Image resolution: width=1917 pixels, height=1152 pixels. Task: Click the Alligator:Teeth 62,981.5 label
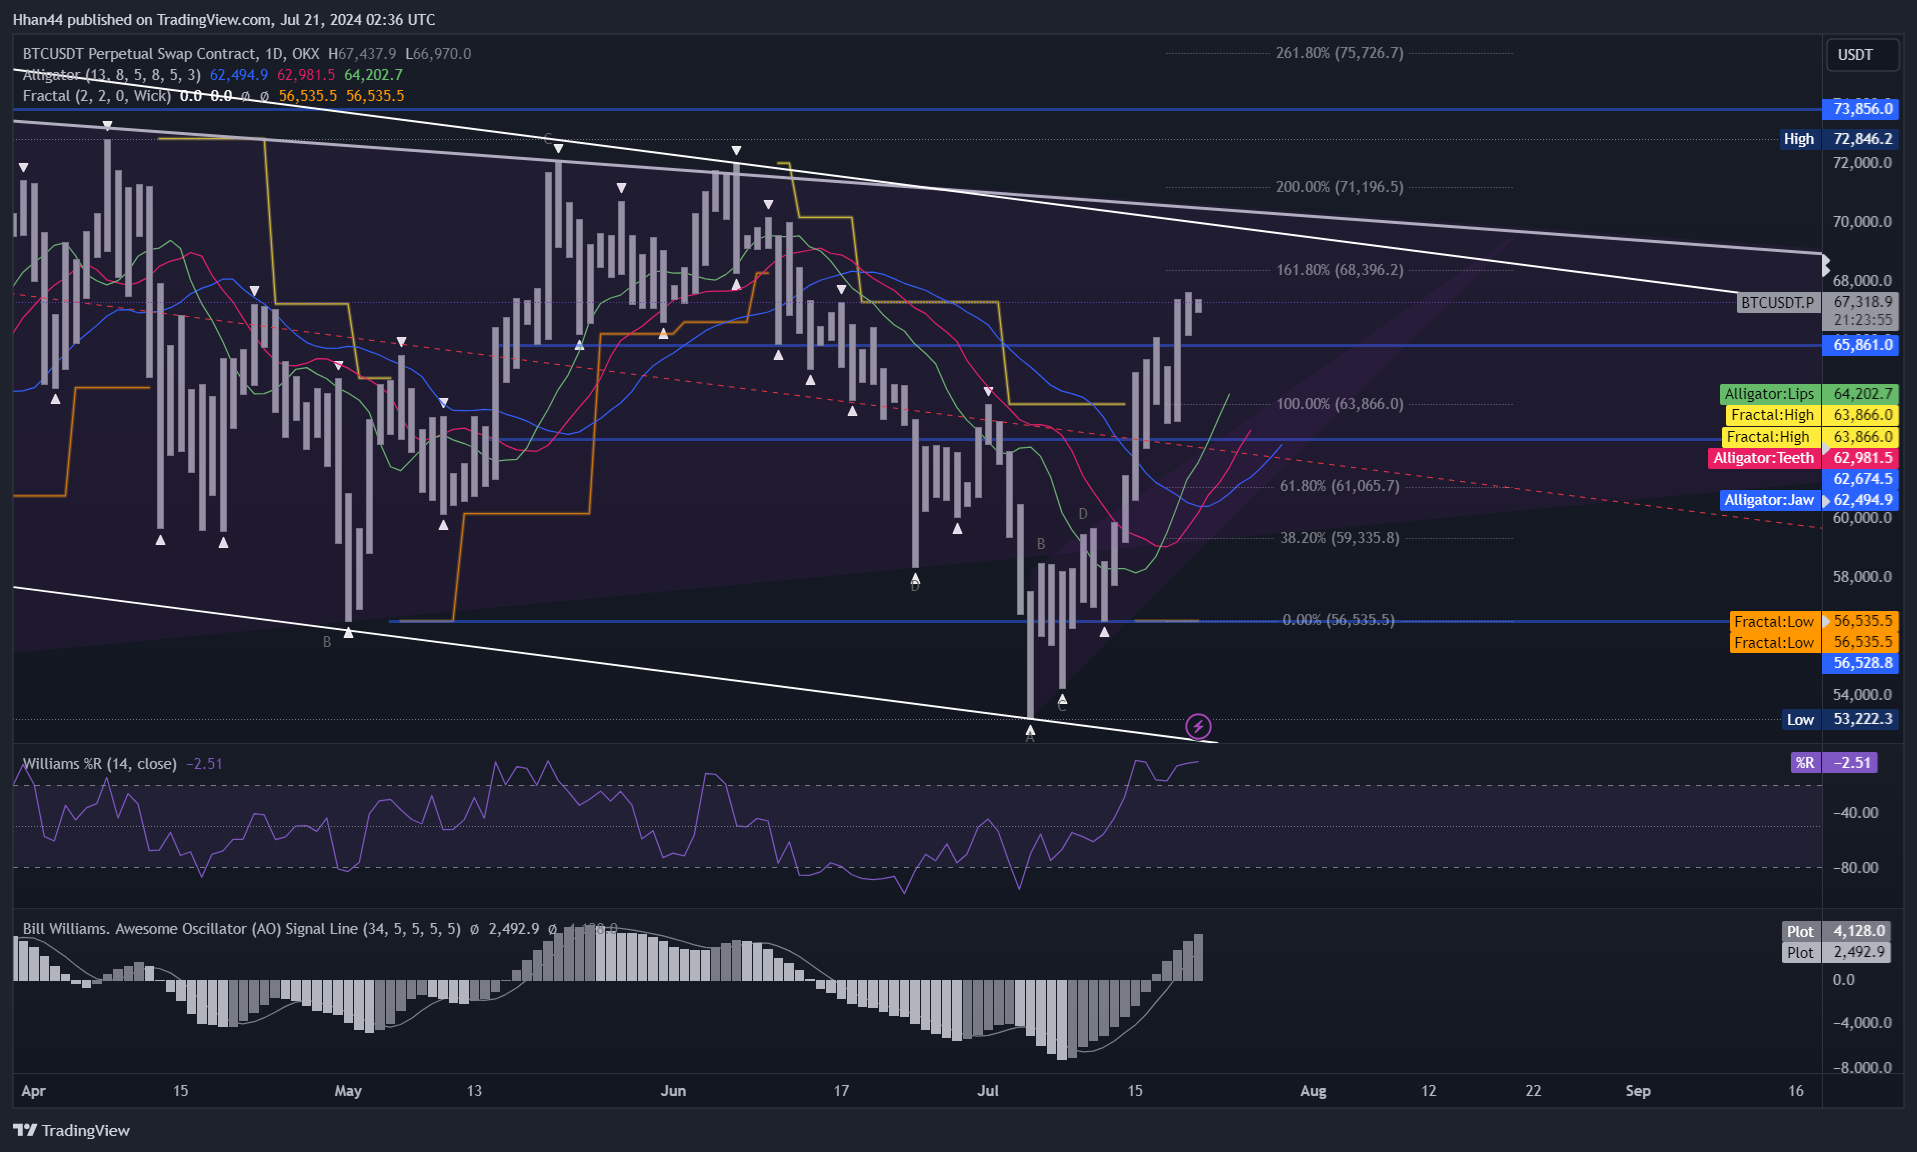pos(1803,458)
